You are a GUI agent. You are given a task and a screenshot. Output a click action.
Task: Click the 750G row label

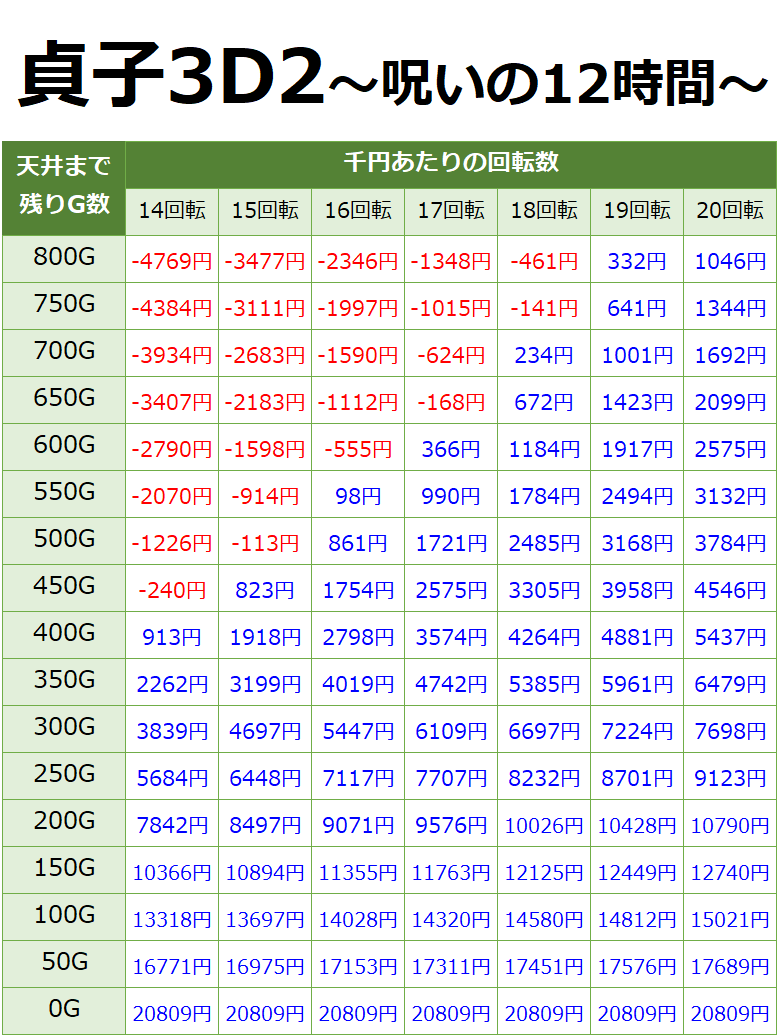click(x=63, y=306)
